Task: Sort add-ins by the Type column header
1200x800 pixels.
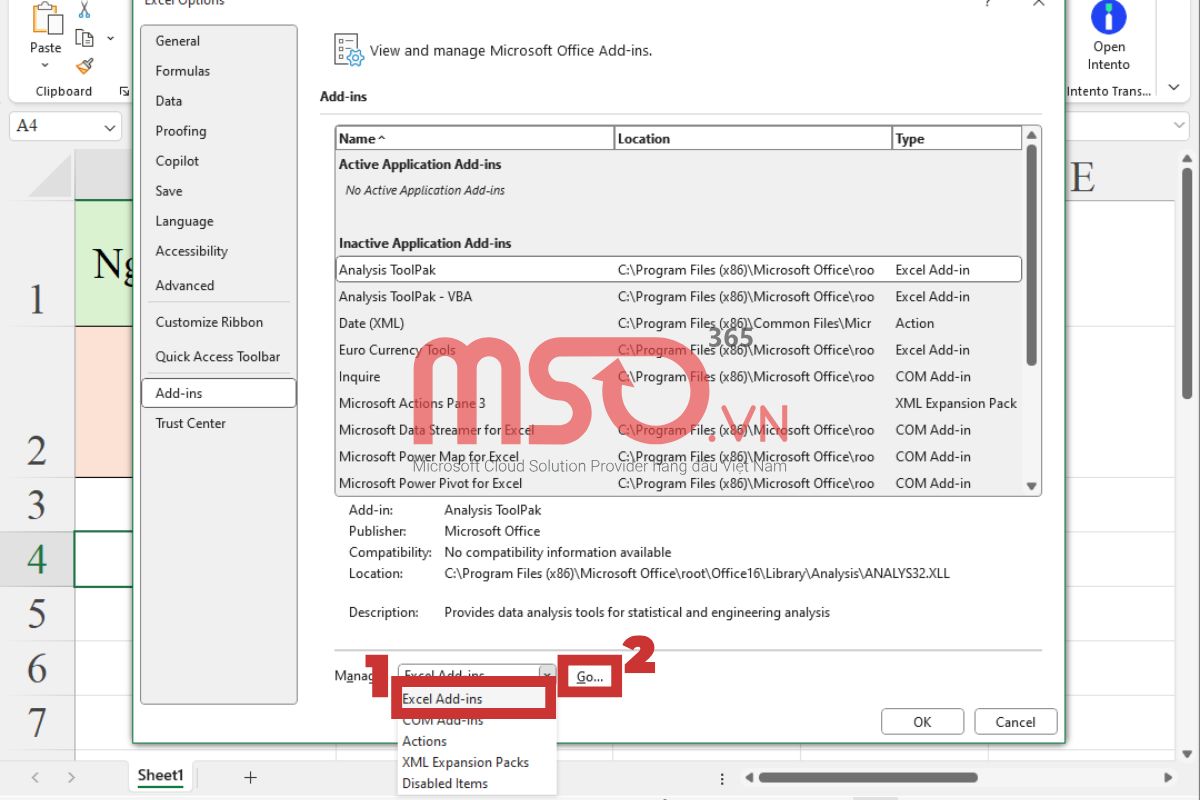Action: click(x=957, y=139)
